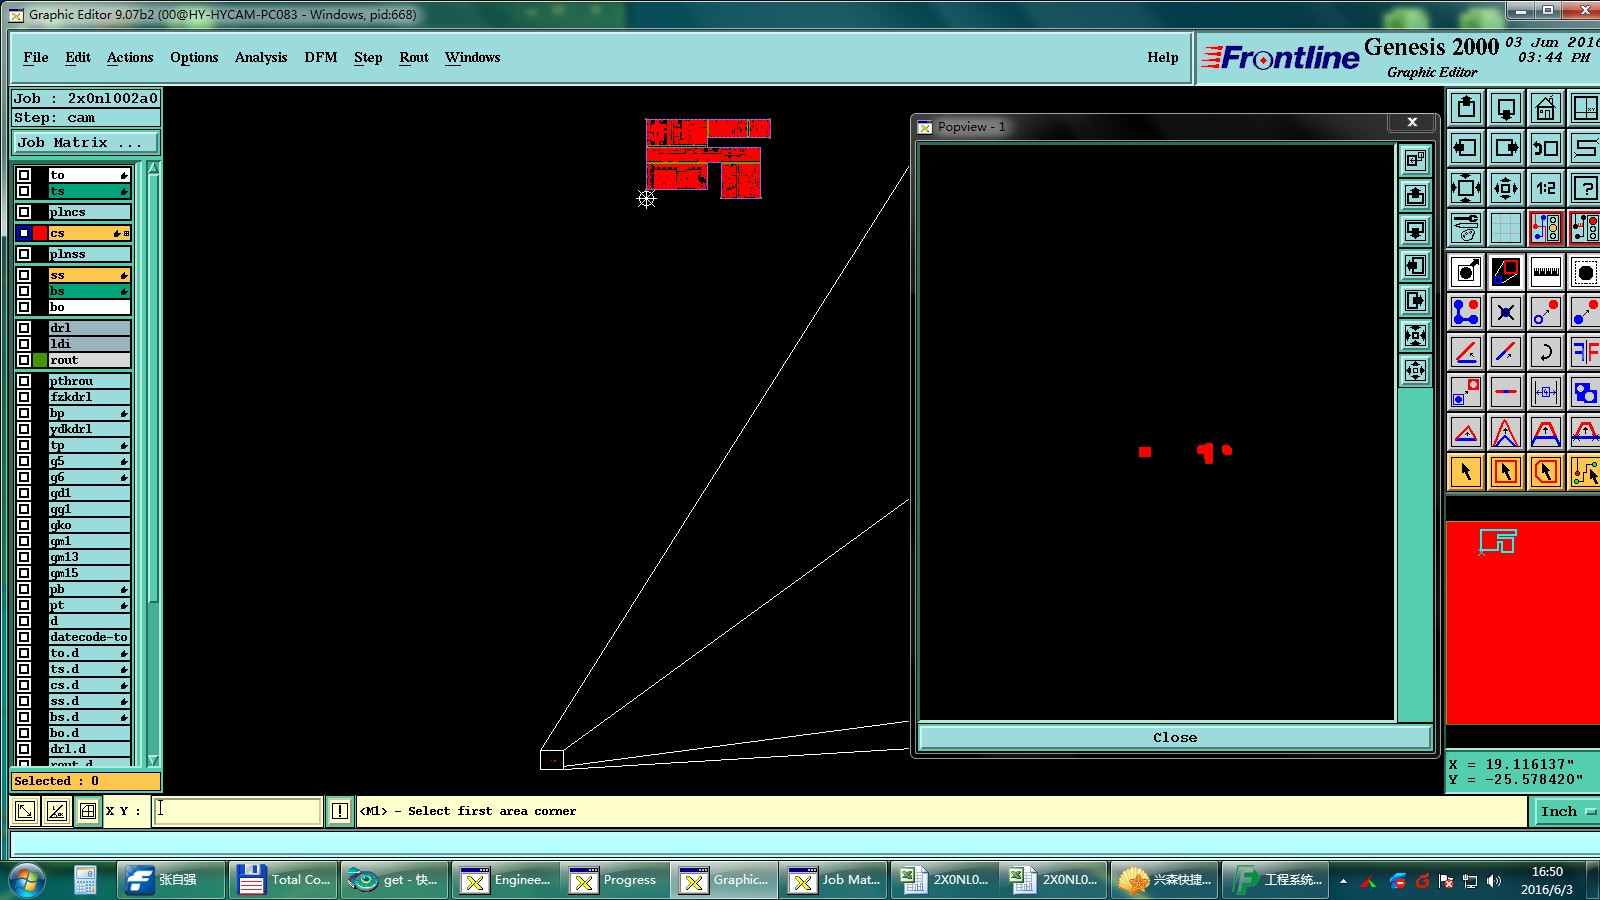Open the Rout menu

(414, 57)
